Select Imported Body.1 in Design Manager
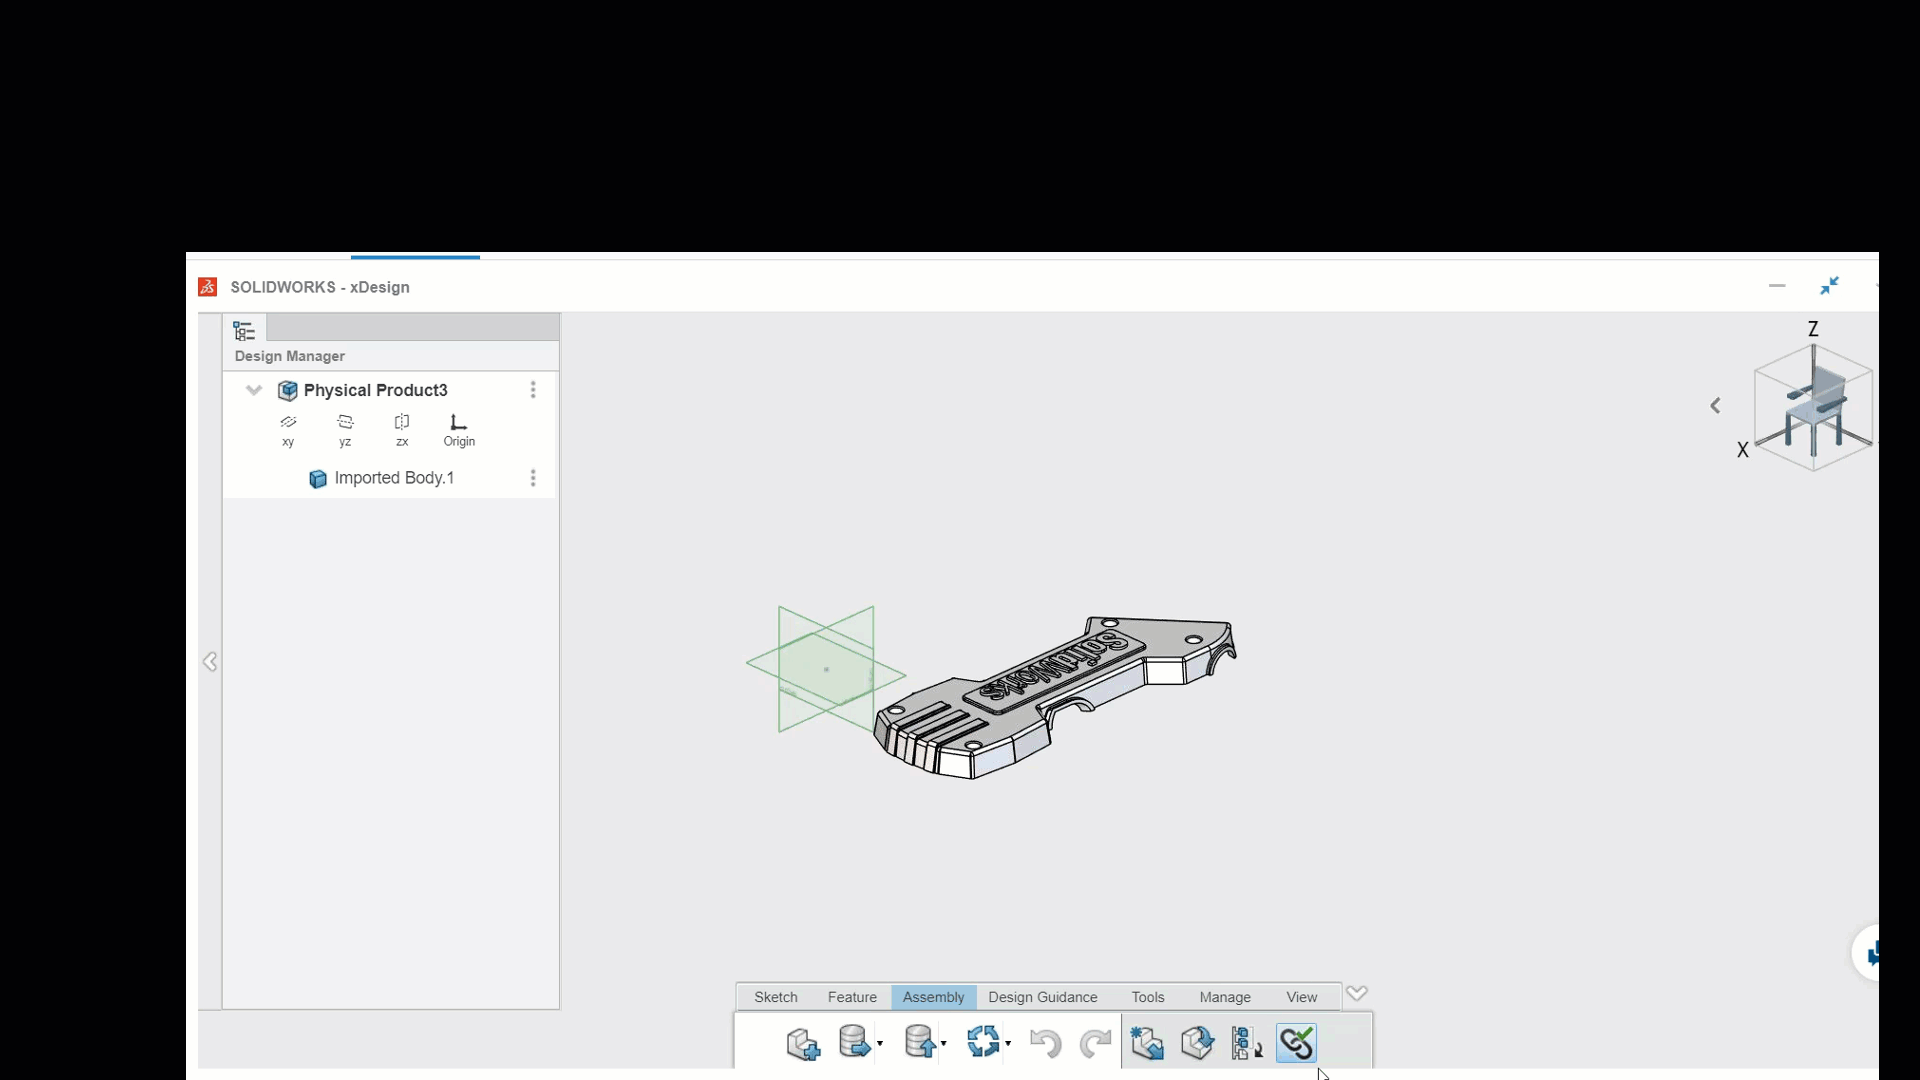Viewport: 1920px width, 1080px height. click(394, 477)
